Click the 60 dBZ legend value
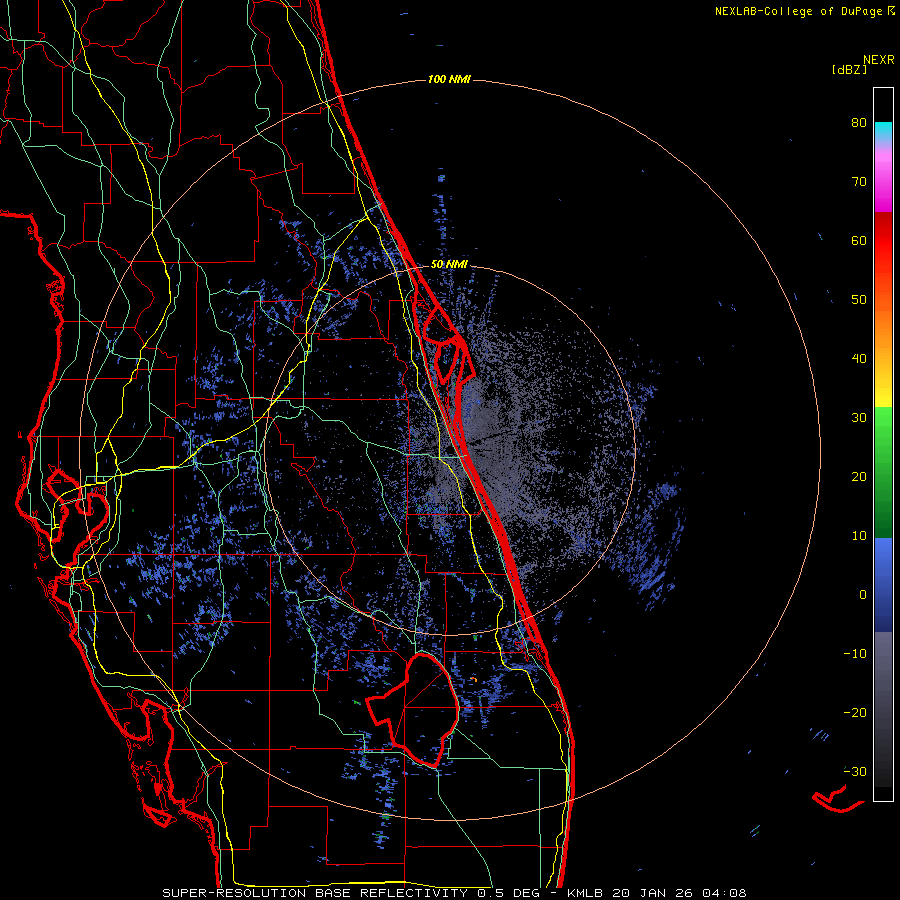900x900 pixels. 859,240
